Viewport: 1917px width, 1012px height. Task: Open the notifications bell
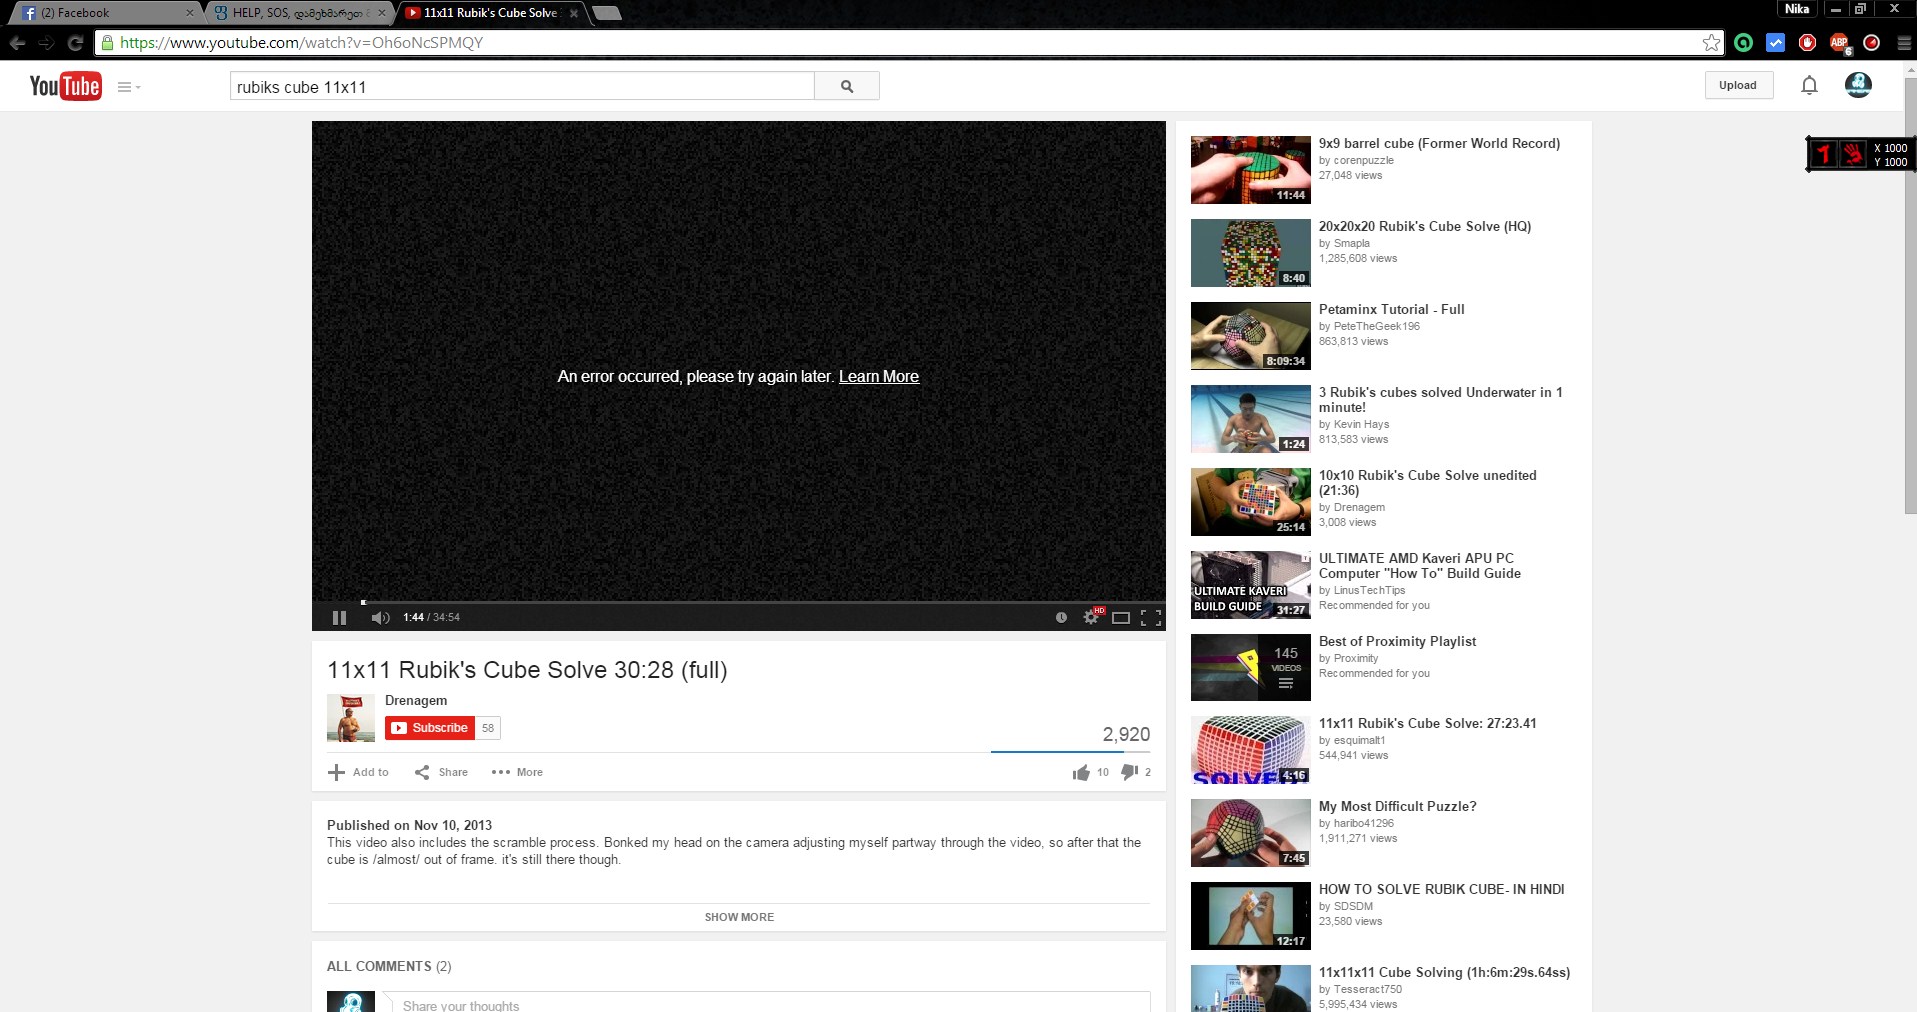click(x=1809, y=86)
